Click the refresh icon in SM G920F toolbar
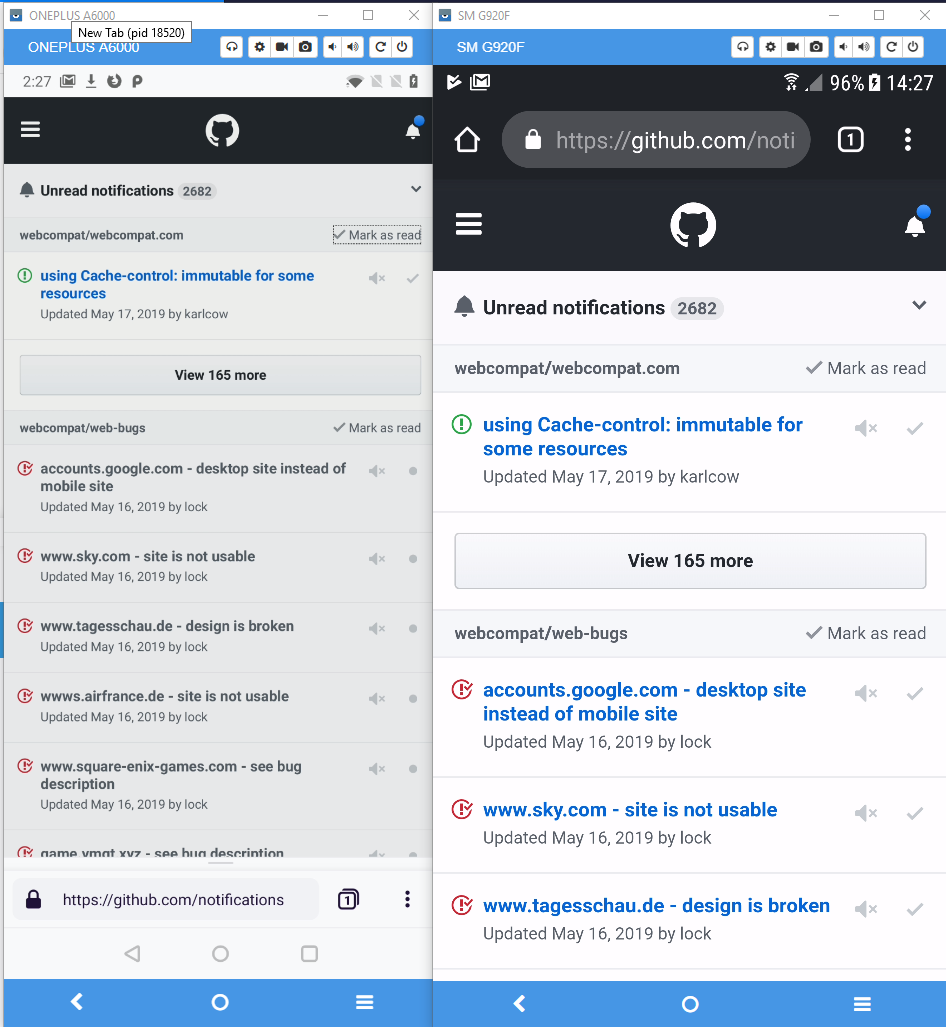 (892, 47)
